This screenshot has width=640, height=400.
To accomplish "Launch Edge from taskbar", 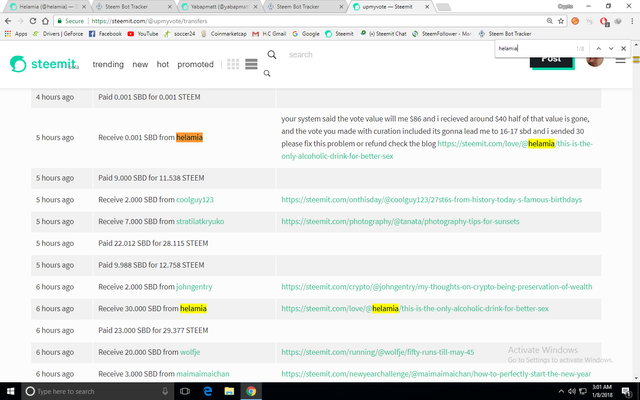I will 208,391.
